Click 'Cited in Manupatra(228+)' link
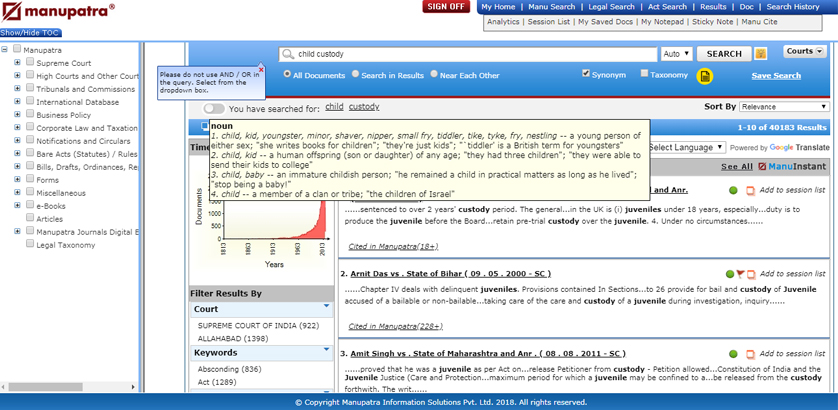Screen dimensions: 838x410 point(395,326)
